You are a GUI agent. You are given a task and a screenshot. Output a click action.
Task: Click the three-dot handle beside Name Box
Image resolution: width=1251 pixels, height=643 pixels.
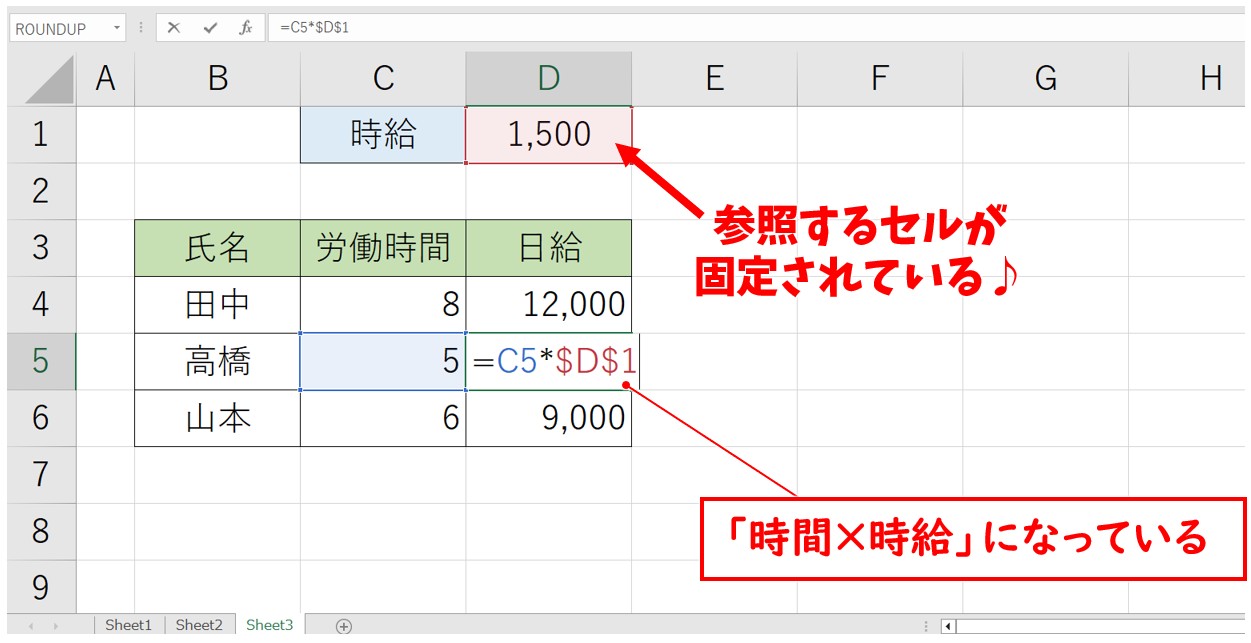click(x=141, y=28)
